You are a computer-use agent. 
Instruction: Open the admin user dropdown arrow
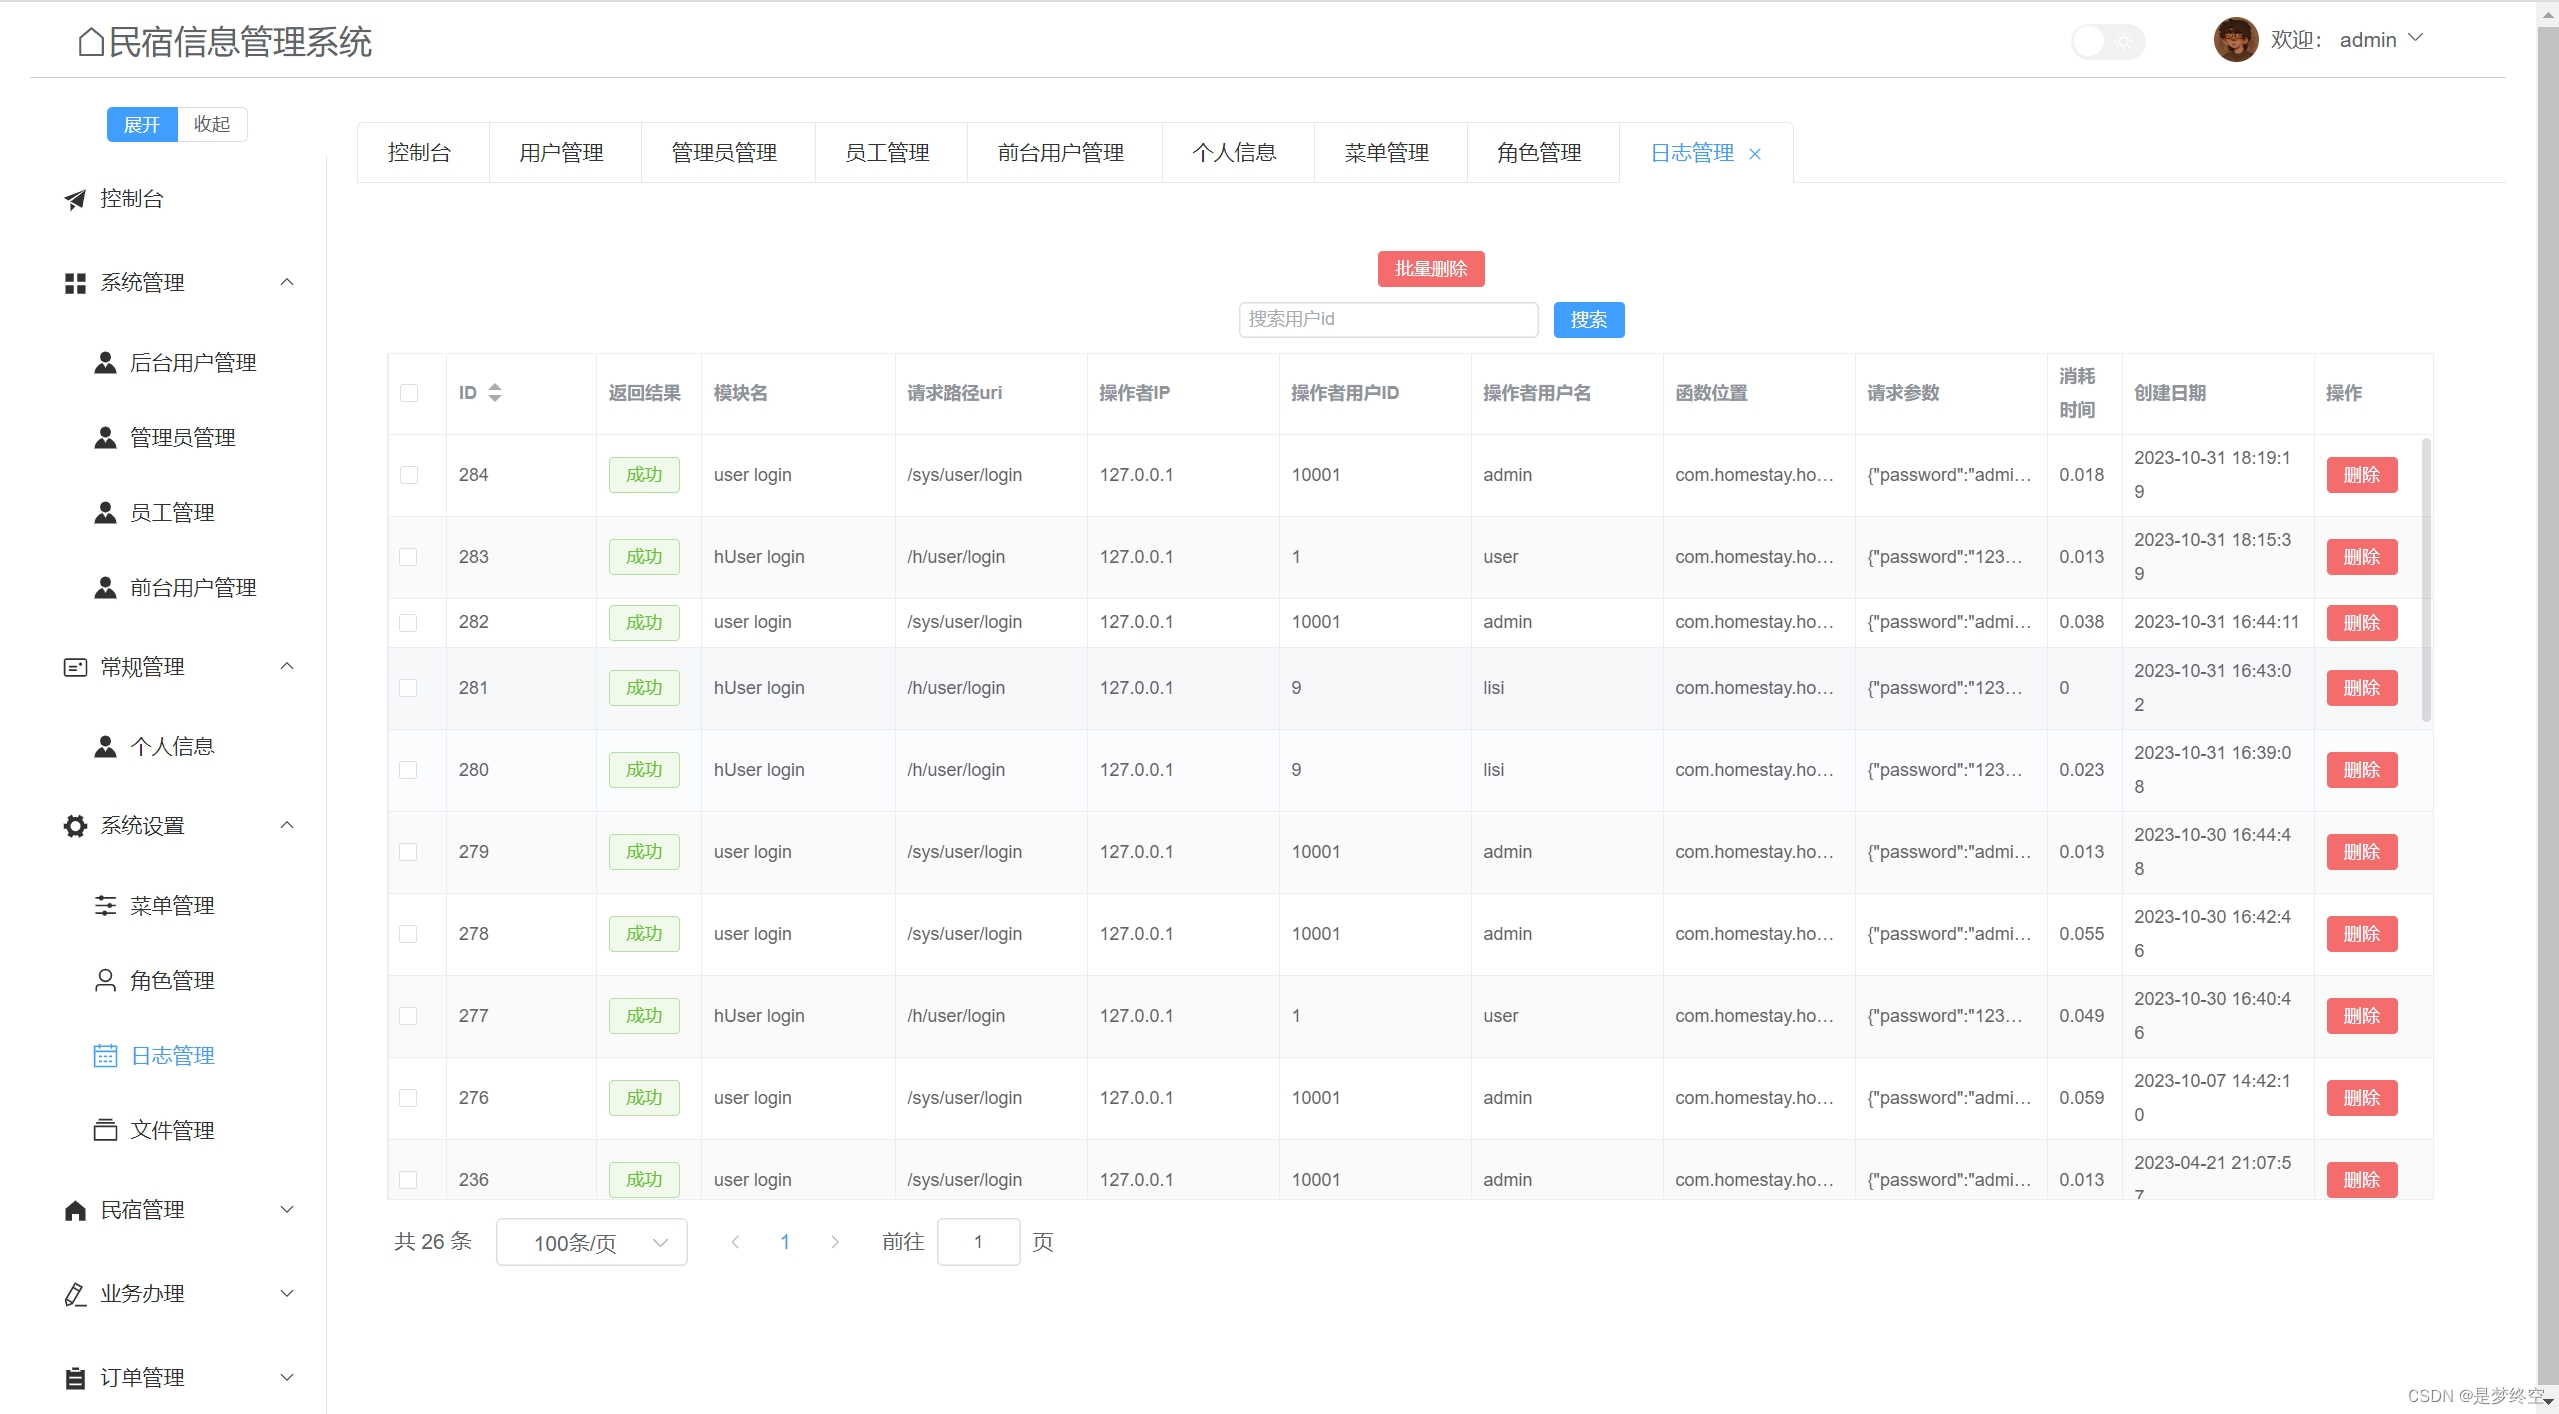tap(2415, 38)
